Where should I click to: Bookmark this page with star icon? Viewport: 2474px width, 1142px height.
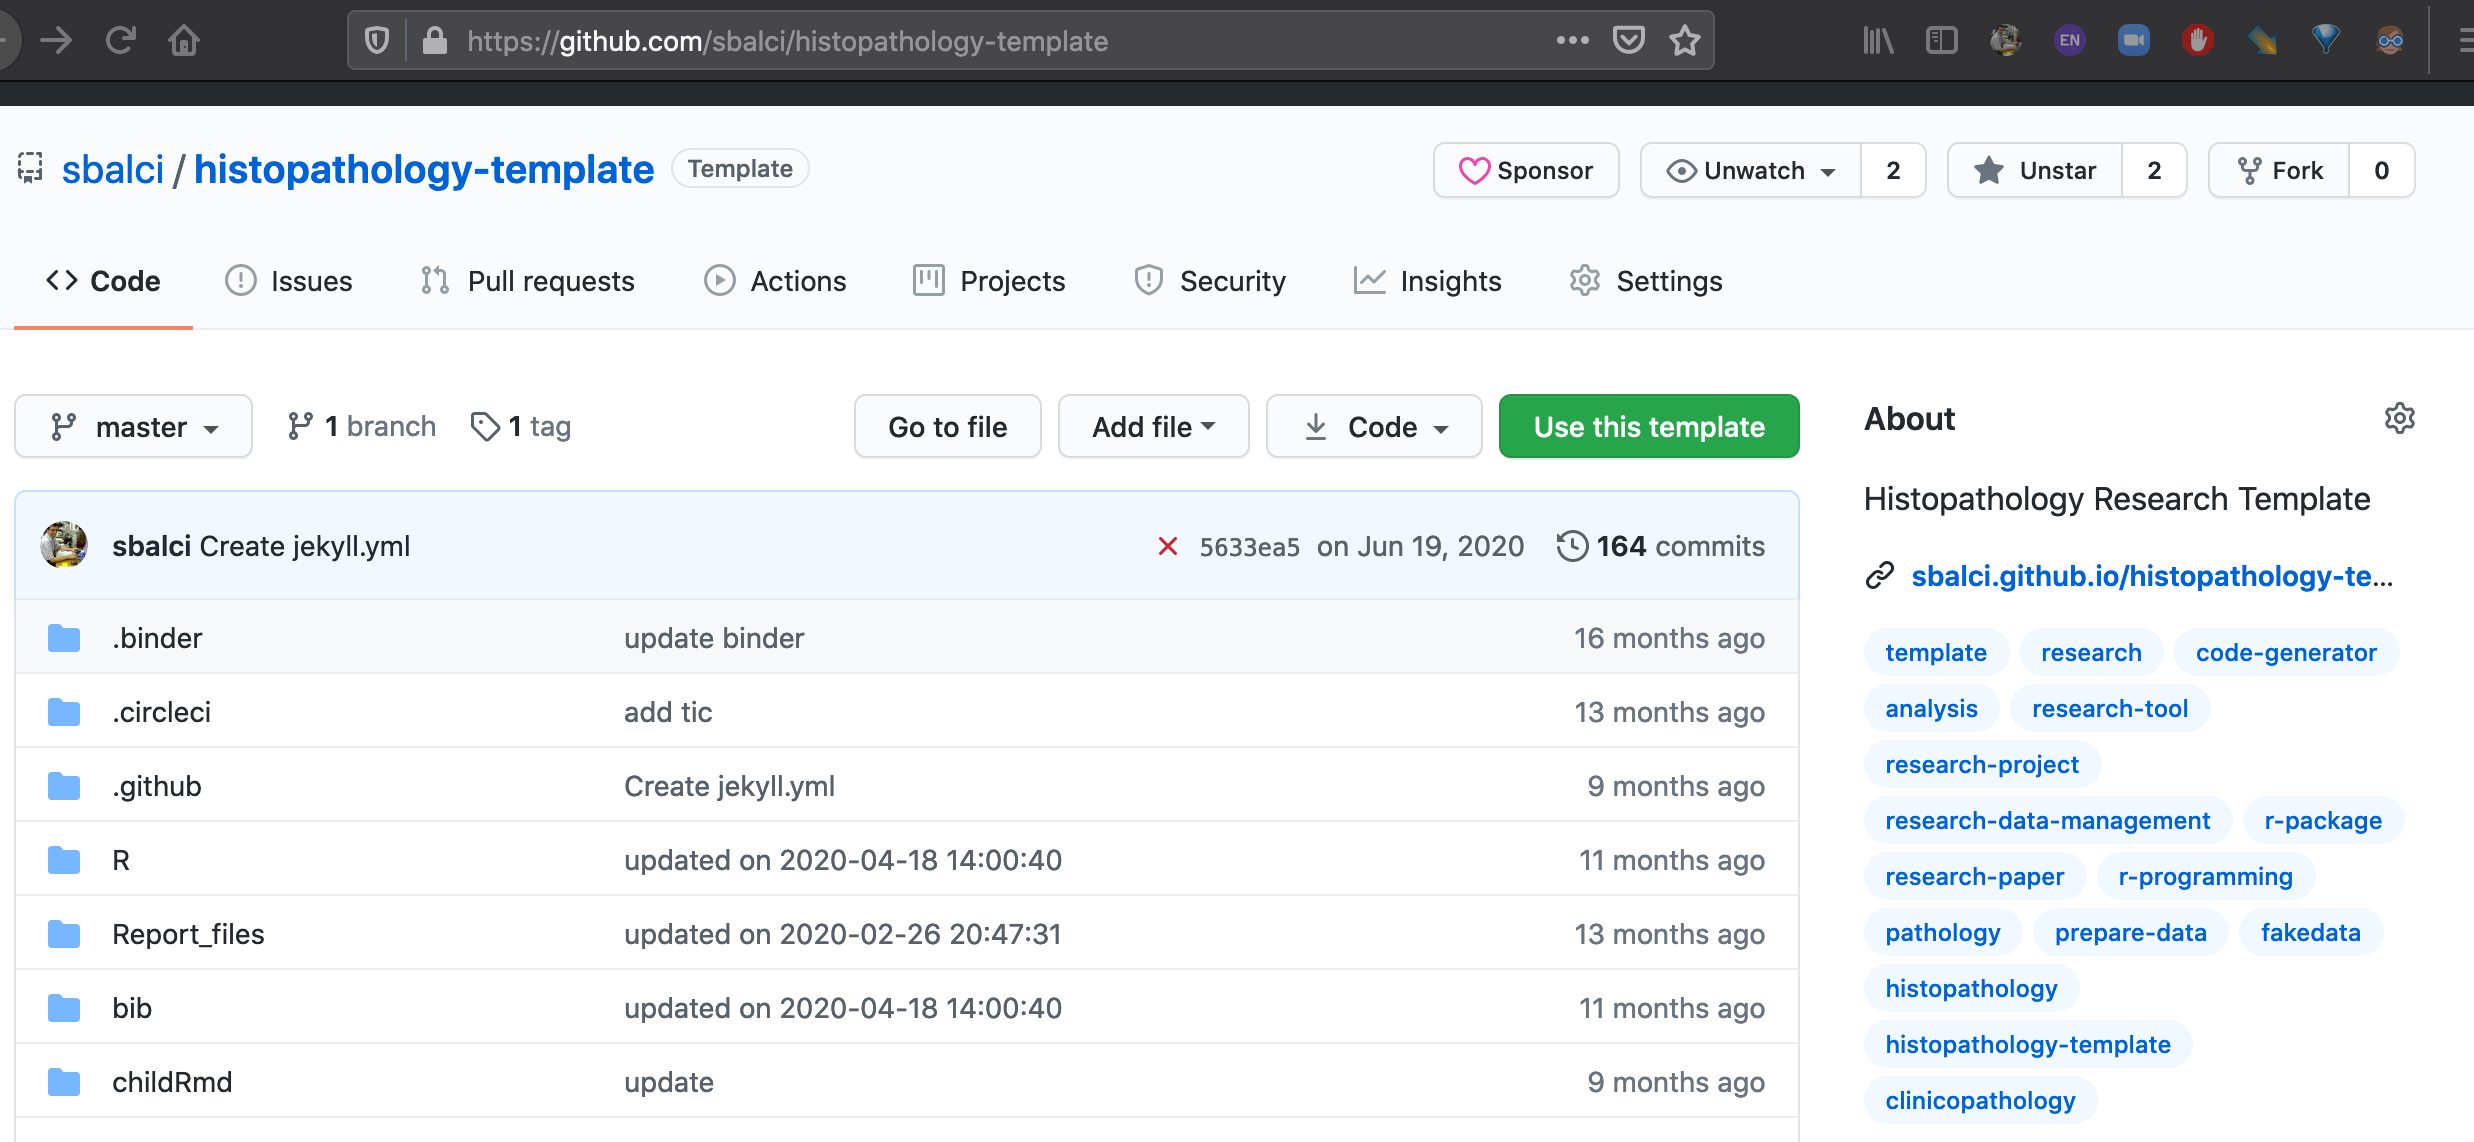[x=1685, y=40]
